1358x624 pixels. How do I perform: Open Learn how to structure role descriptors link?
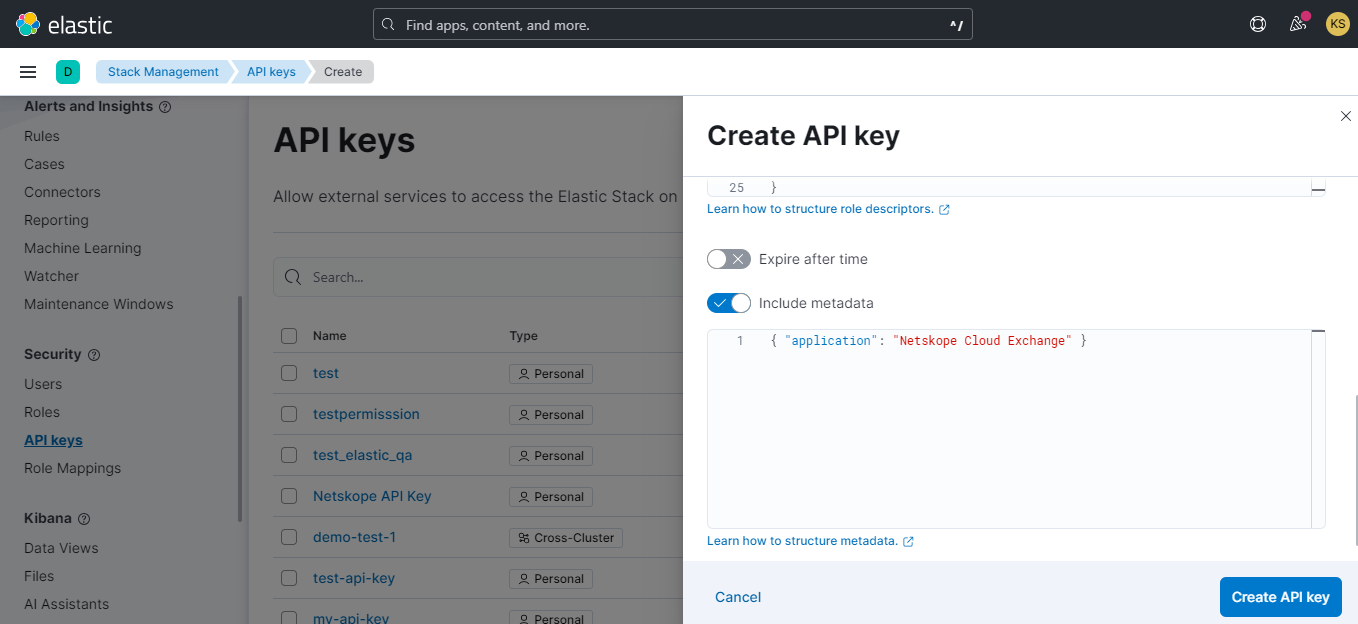(x=820, y=209)
